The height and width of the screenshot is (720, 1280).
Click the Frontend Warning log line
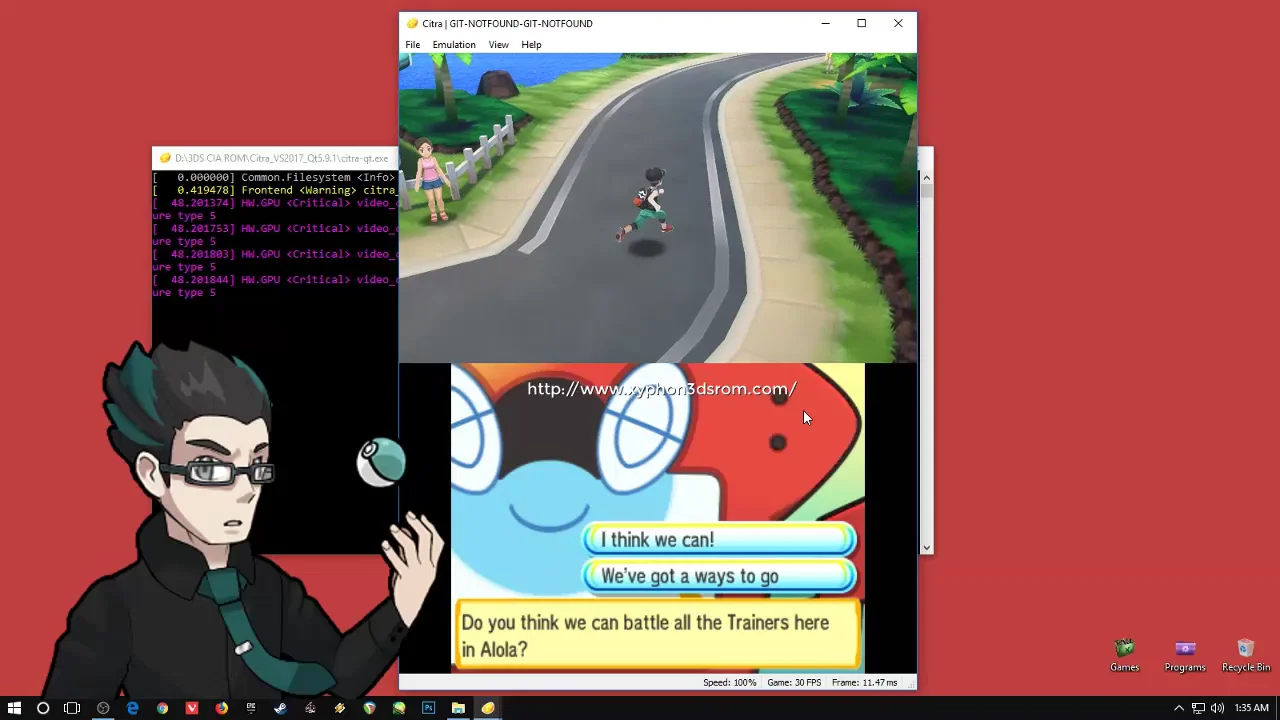click(275, 190)
